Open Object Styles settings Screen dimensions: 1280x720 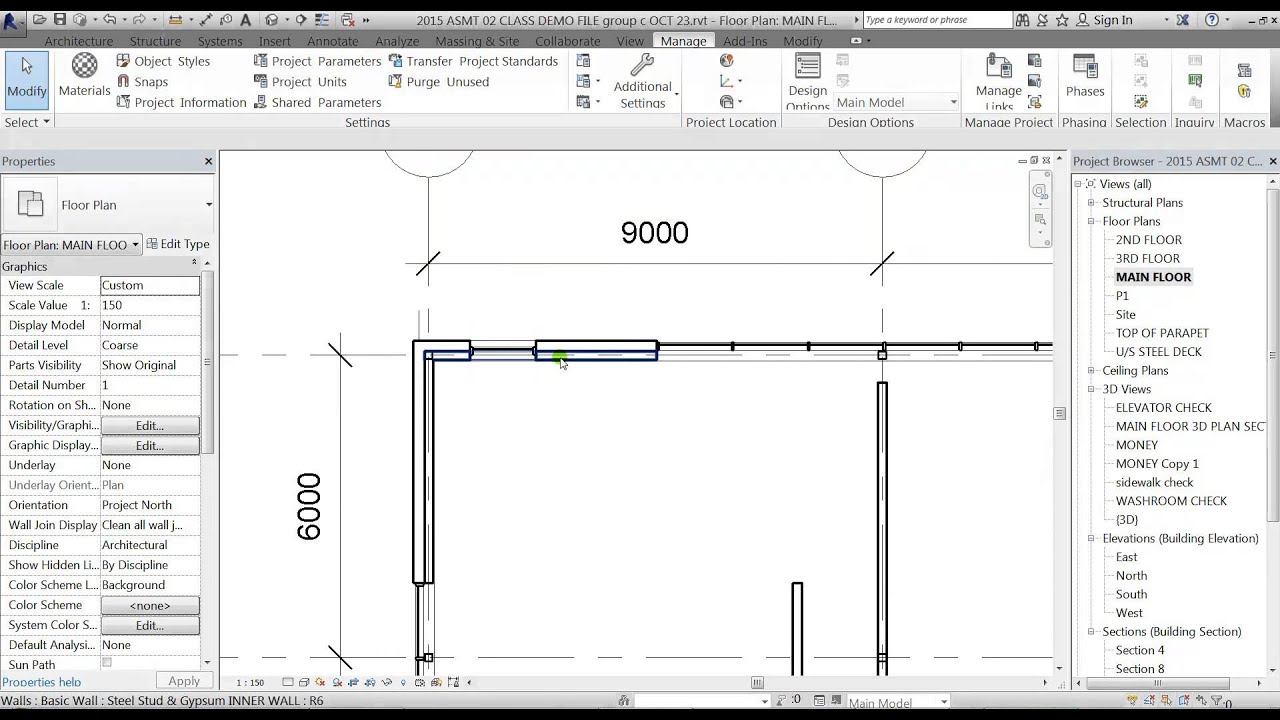(163, 61)
